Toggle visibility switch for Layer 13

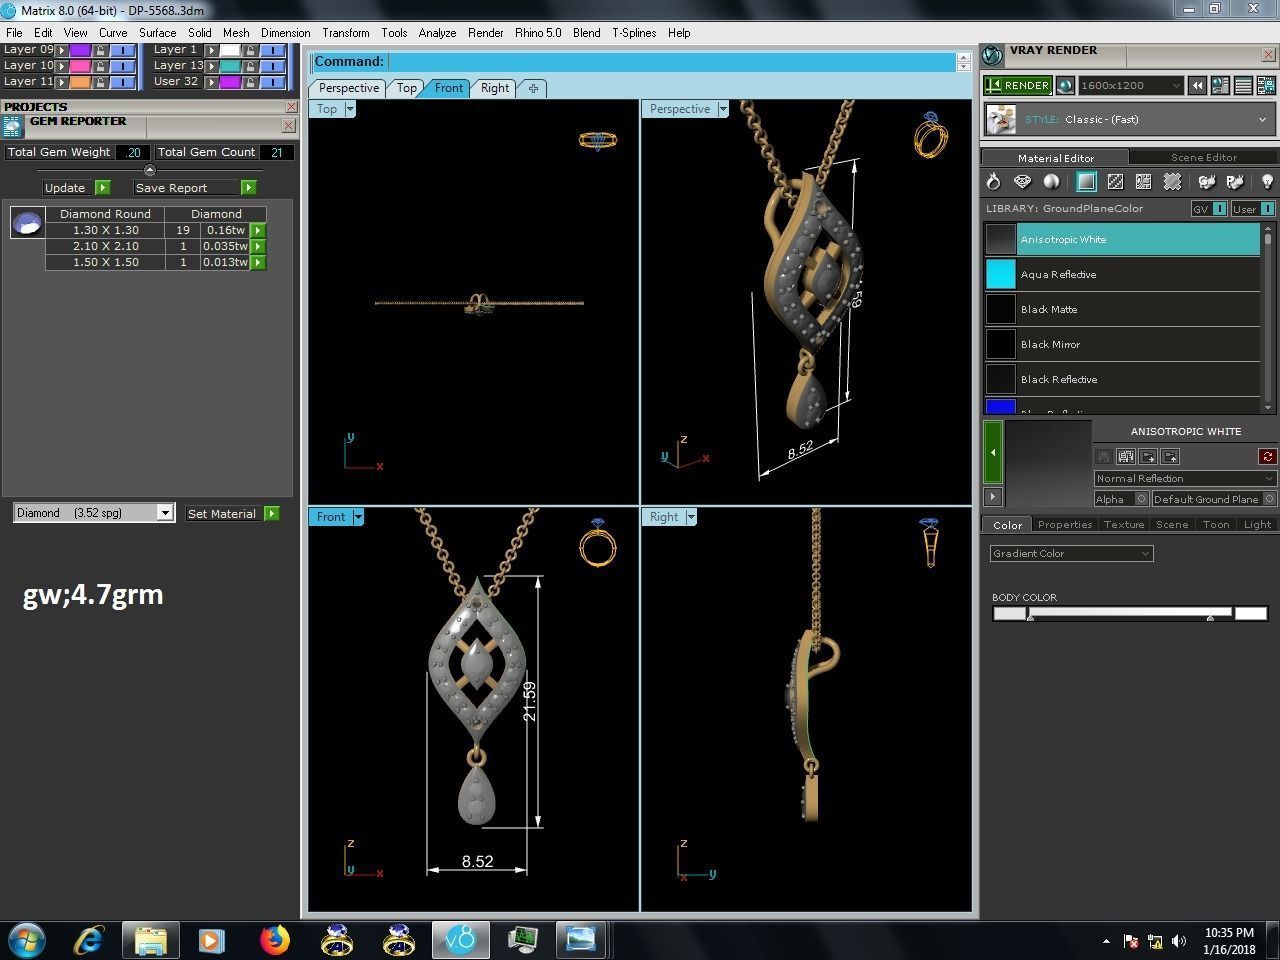coord(272,66)
